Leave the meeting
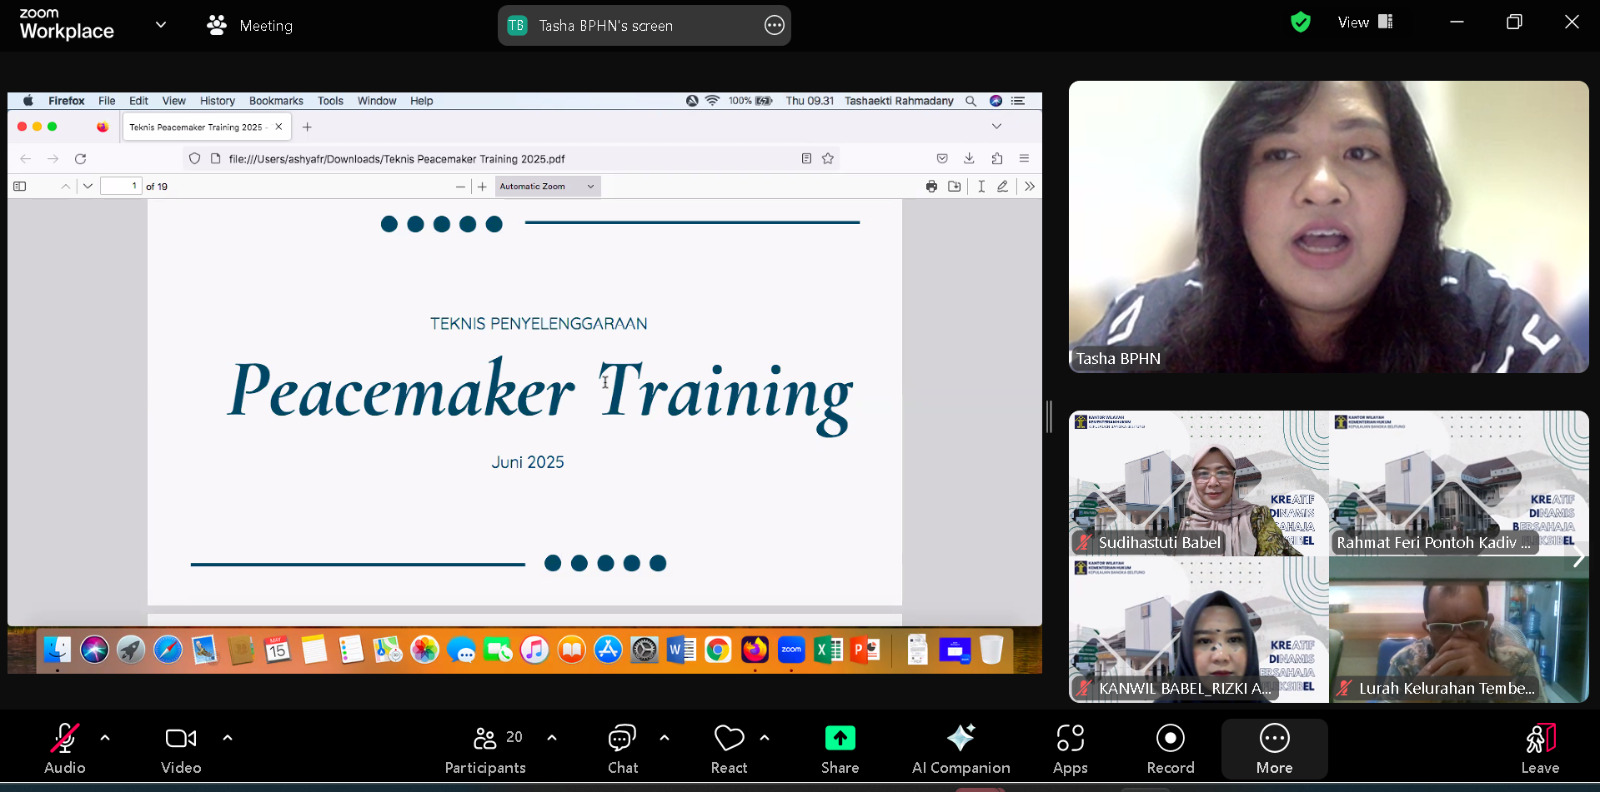1600x792 pixels. coord(1540,748)
